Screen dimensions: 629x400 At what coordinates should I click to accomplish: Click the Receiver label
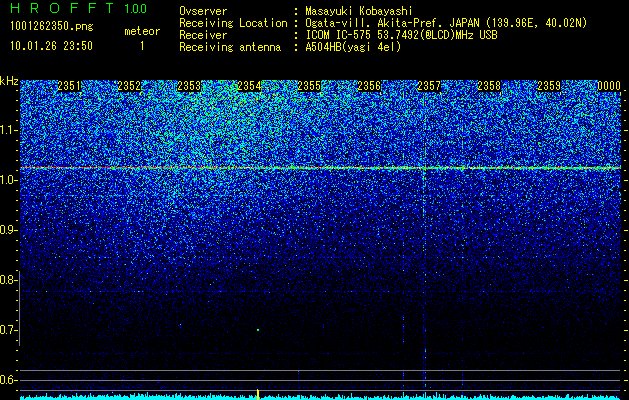[x=203, y=35]
